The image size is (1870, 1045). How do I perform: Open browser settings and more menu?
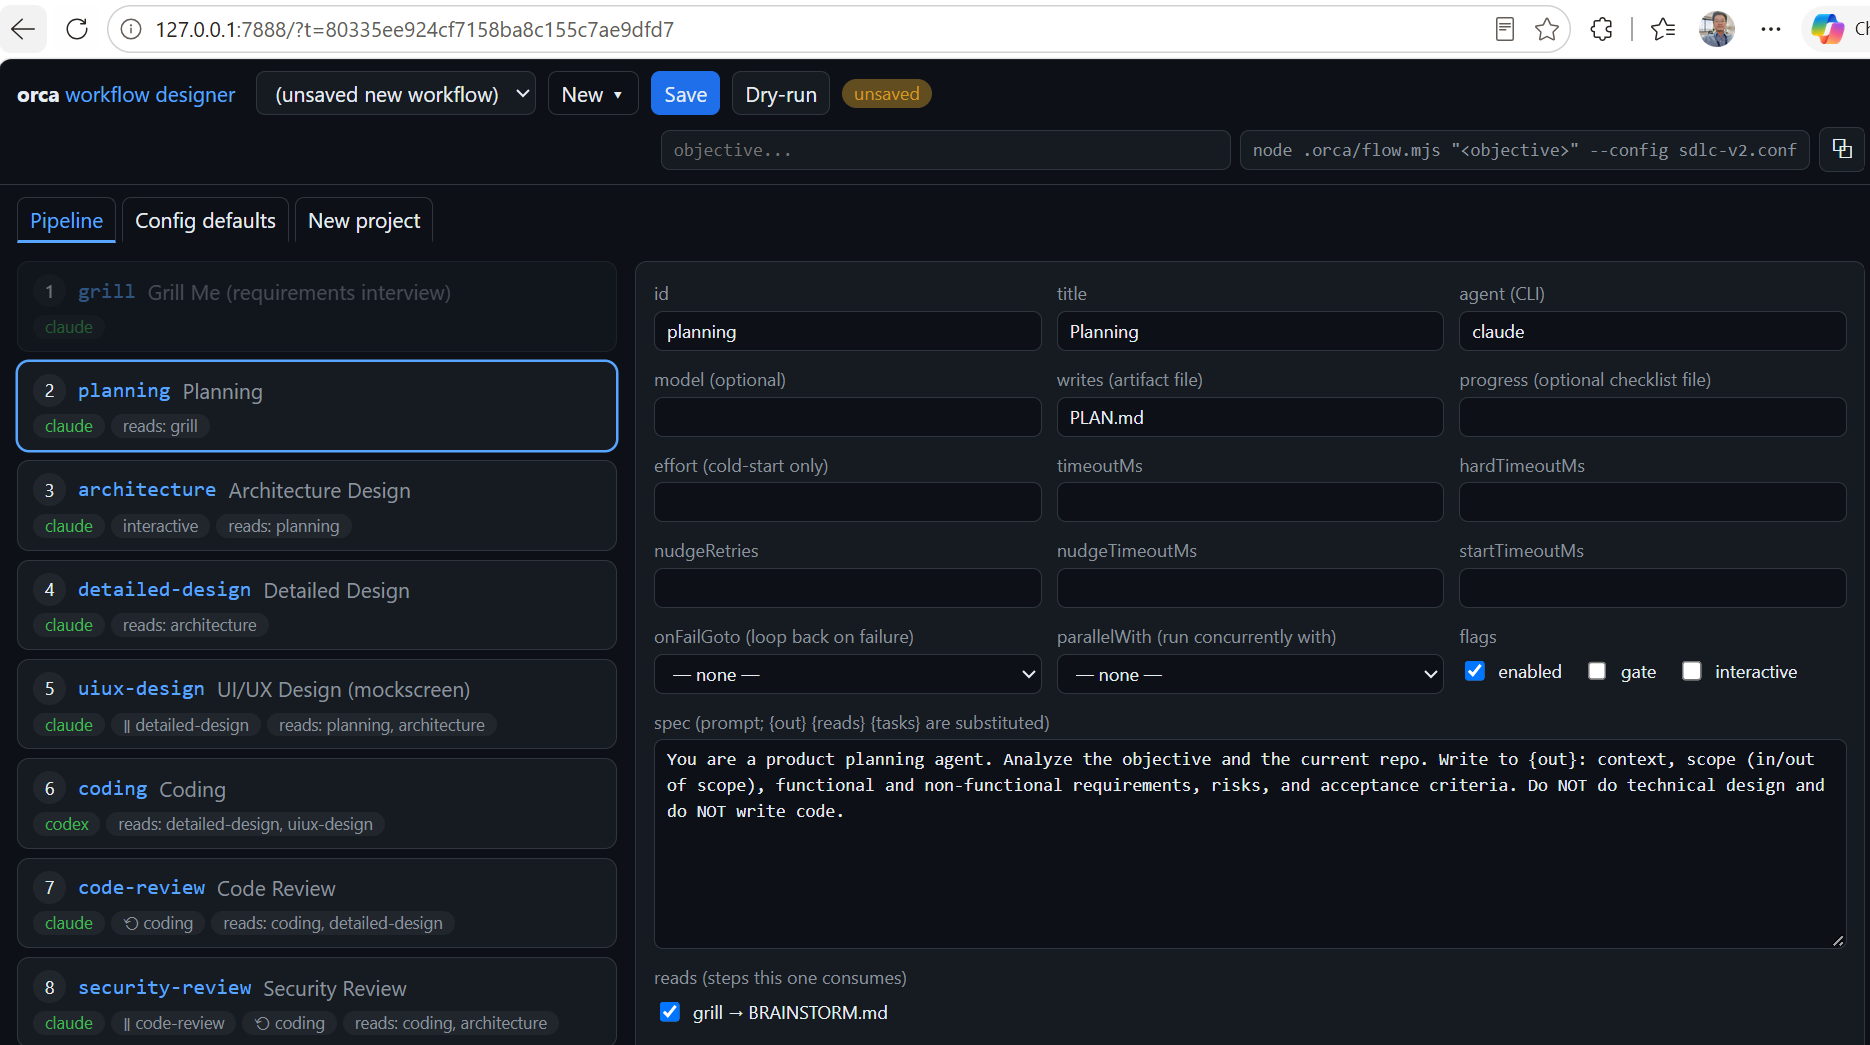point(1771,29)
